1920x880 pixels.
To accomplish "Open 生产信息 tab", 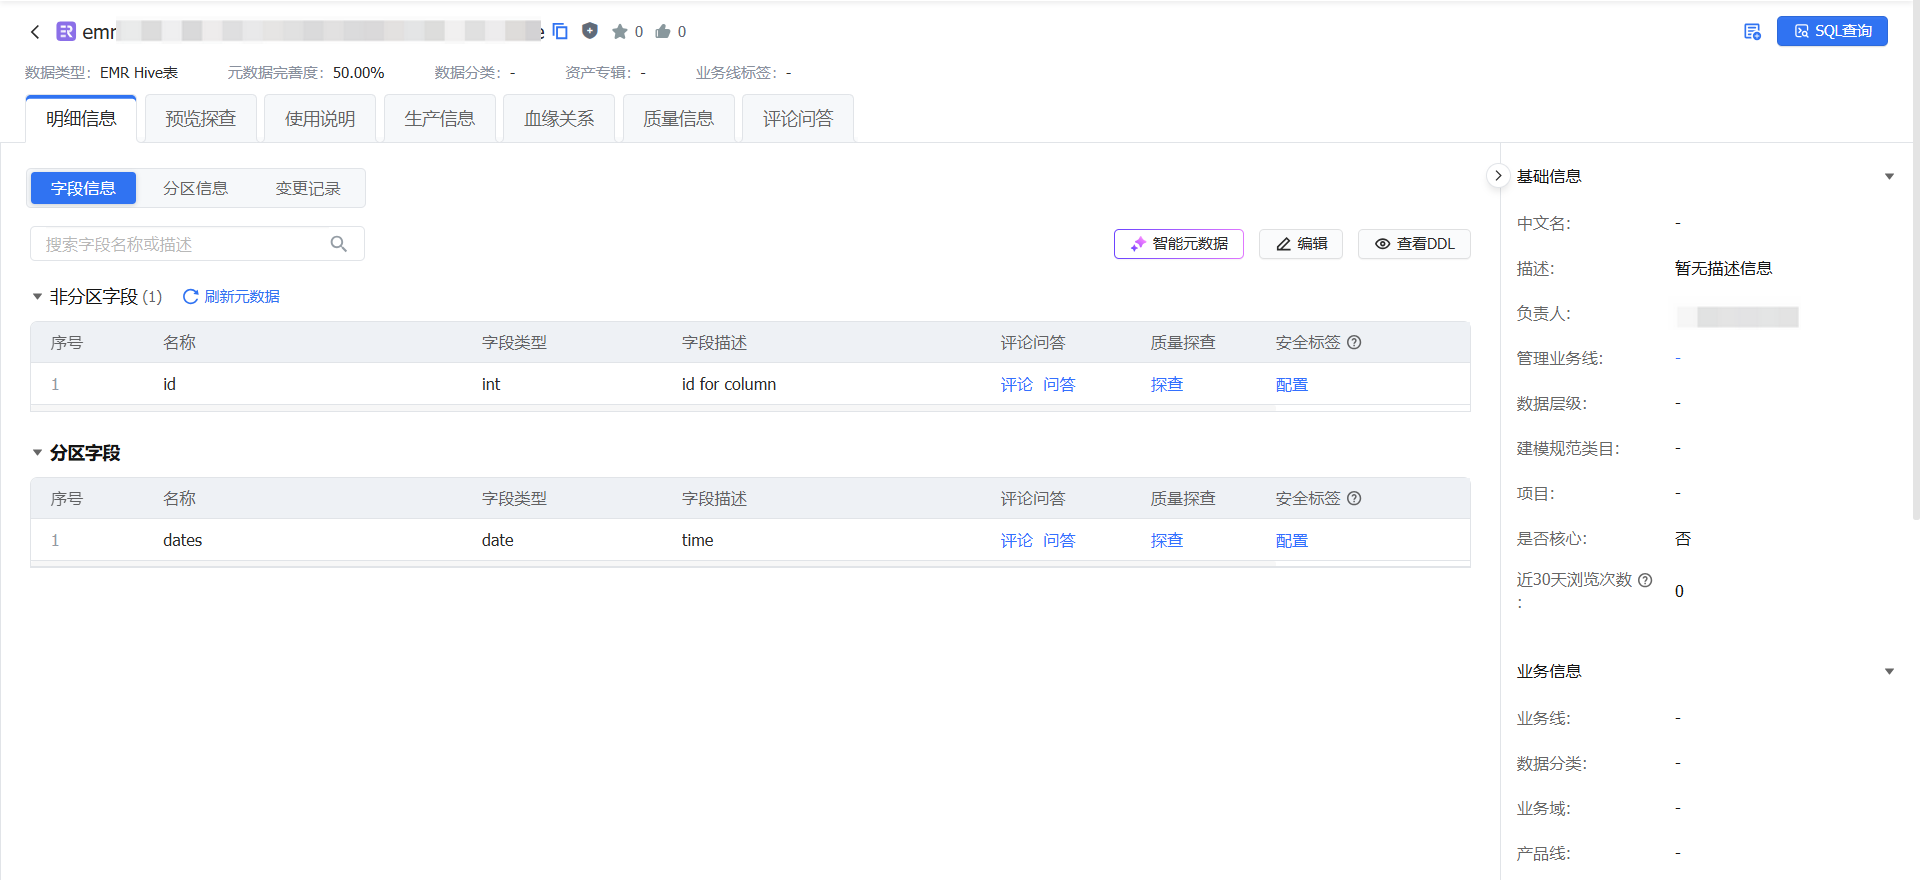I will [440, 119].
